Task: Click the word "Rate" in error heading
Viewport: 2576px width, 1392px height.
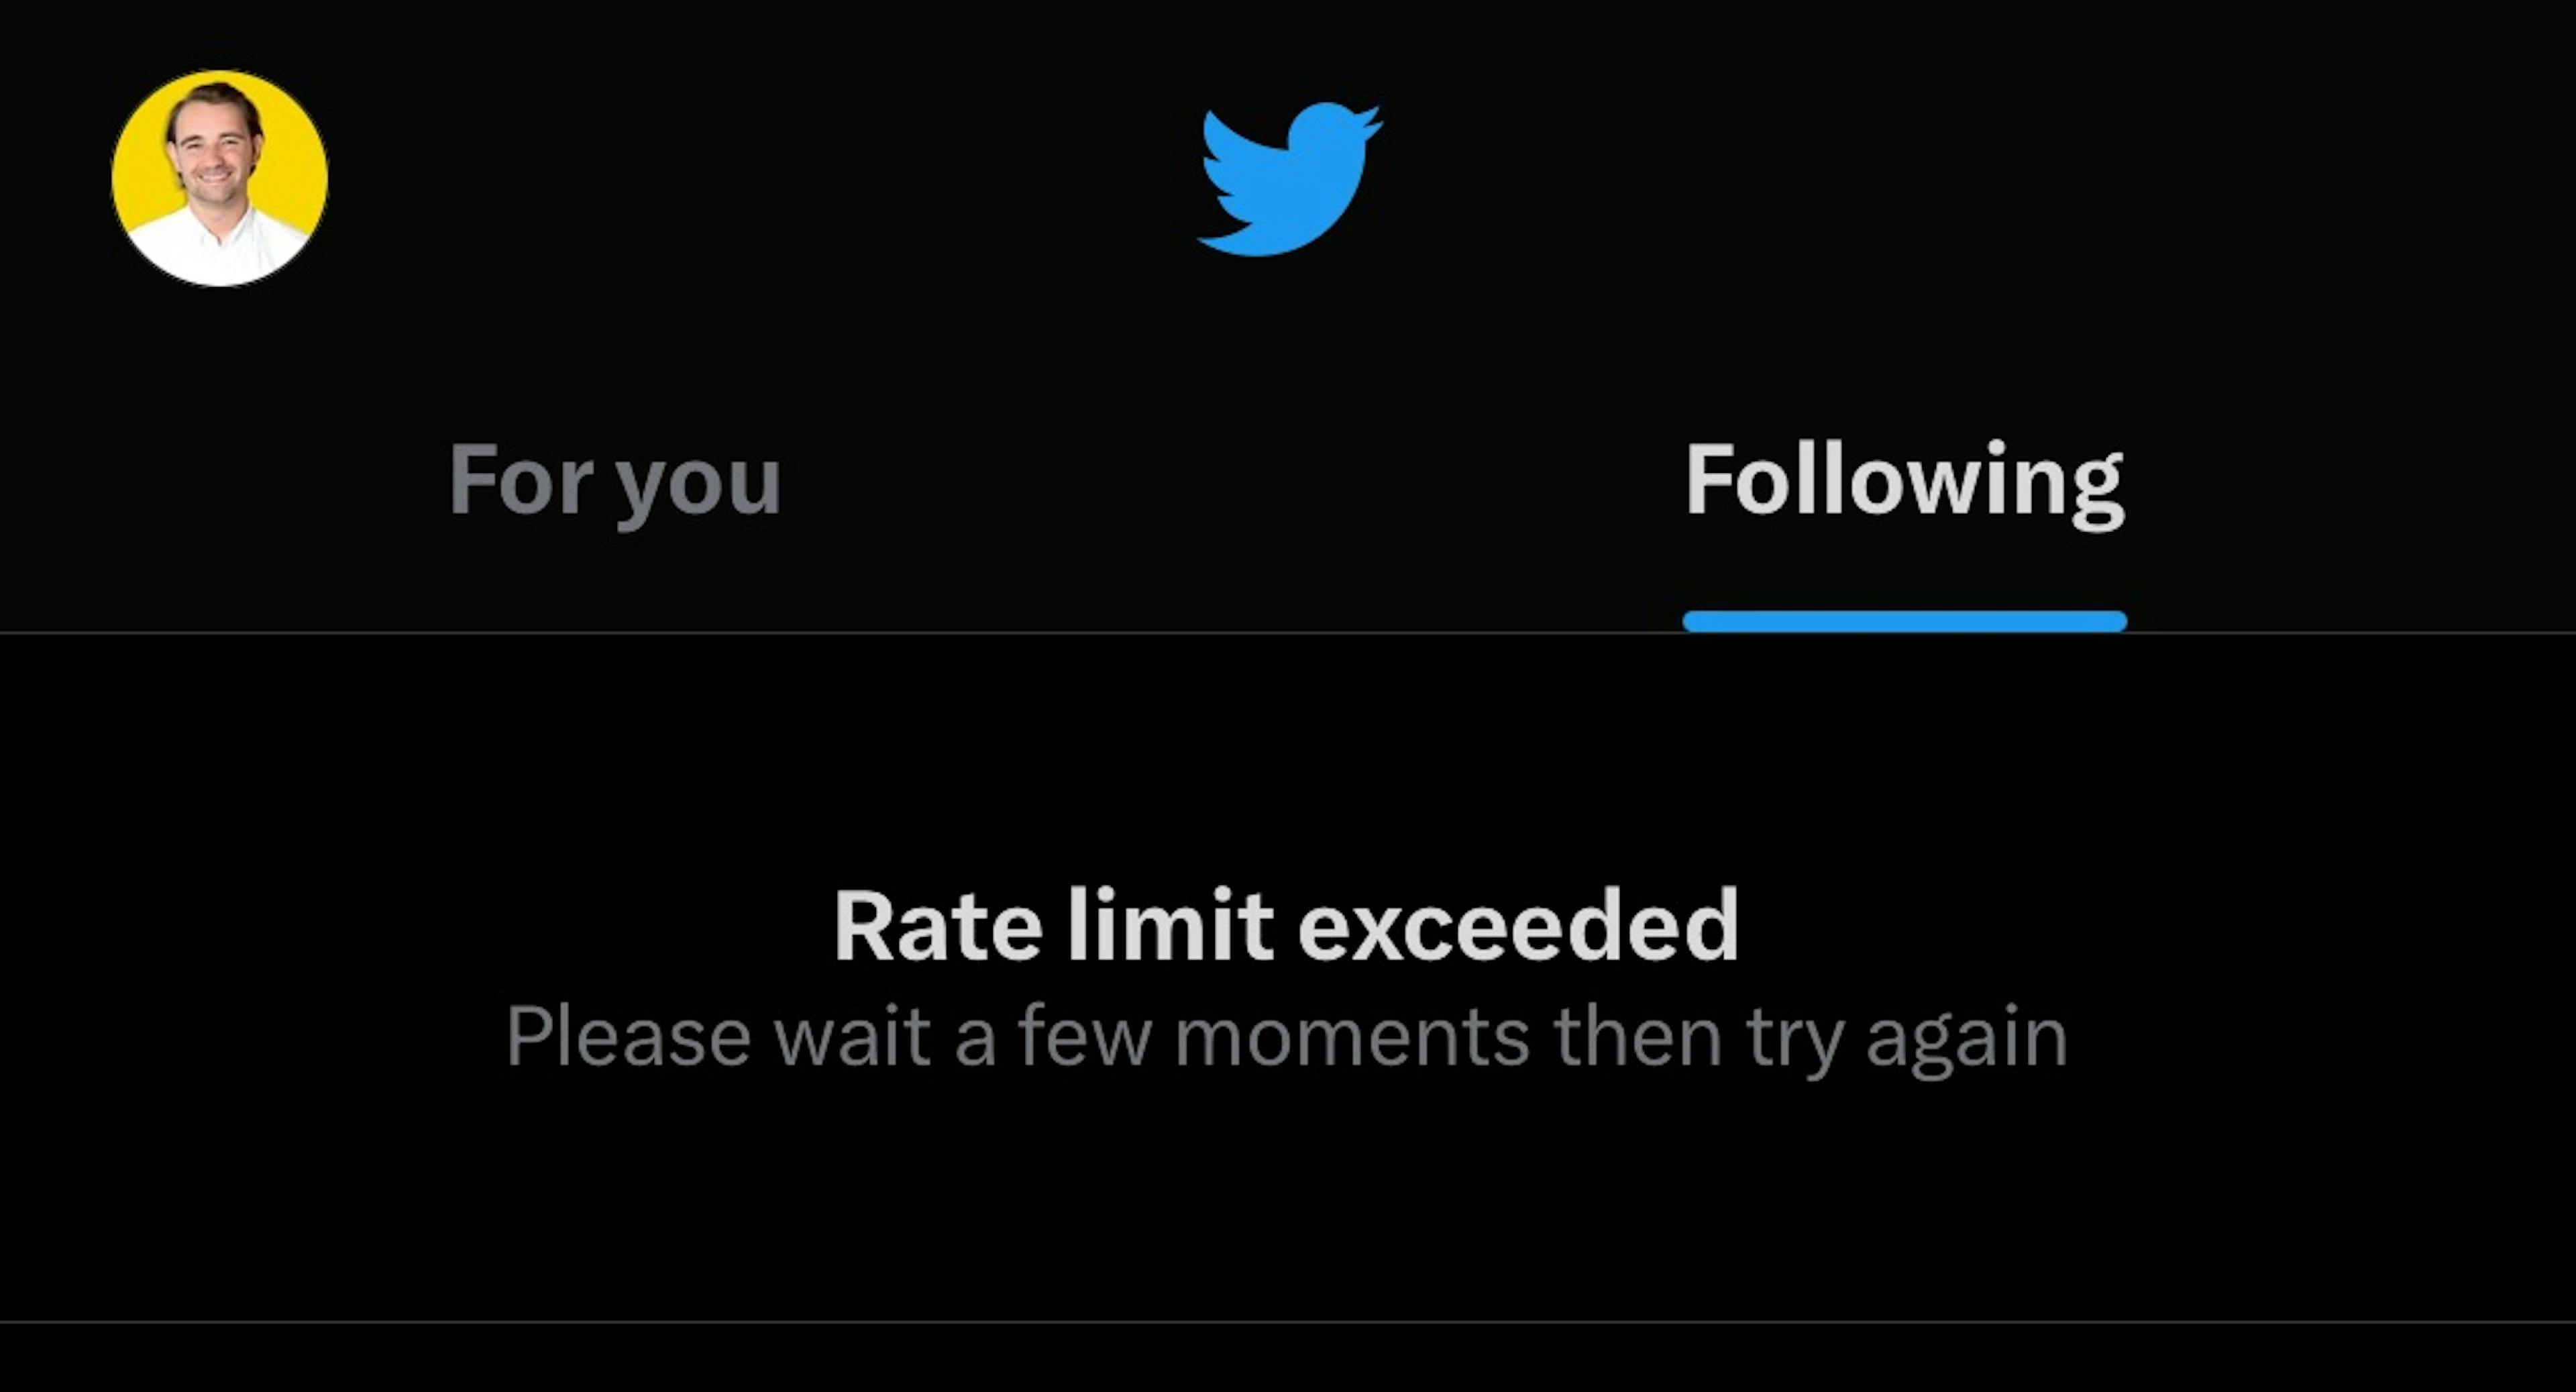Action: point(938,926)
